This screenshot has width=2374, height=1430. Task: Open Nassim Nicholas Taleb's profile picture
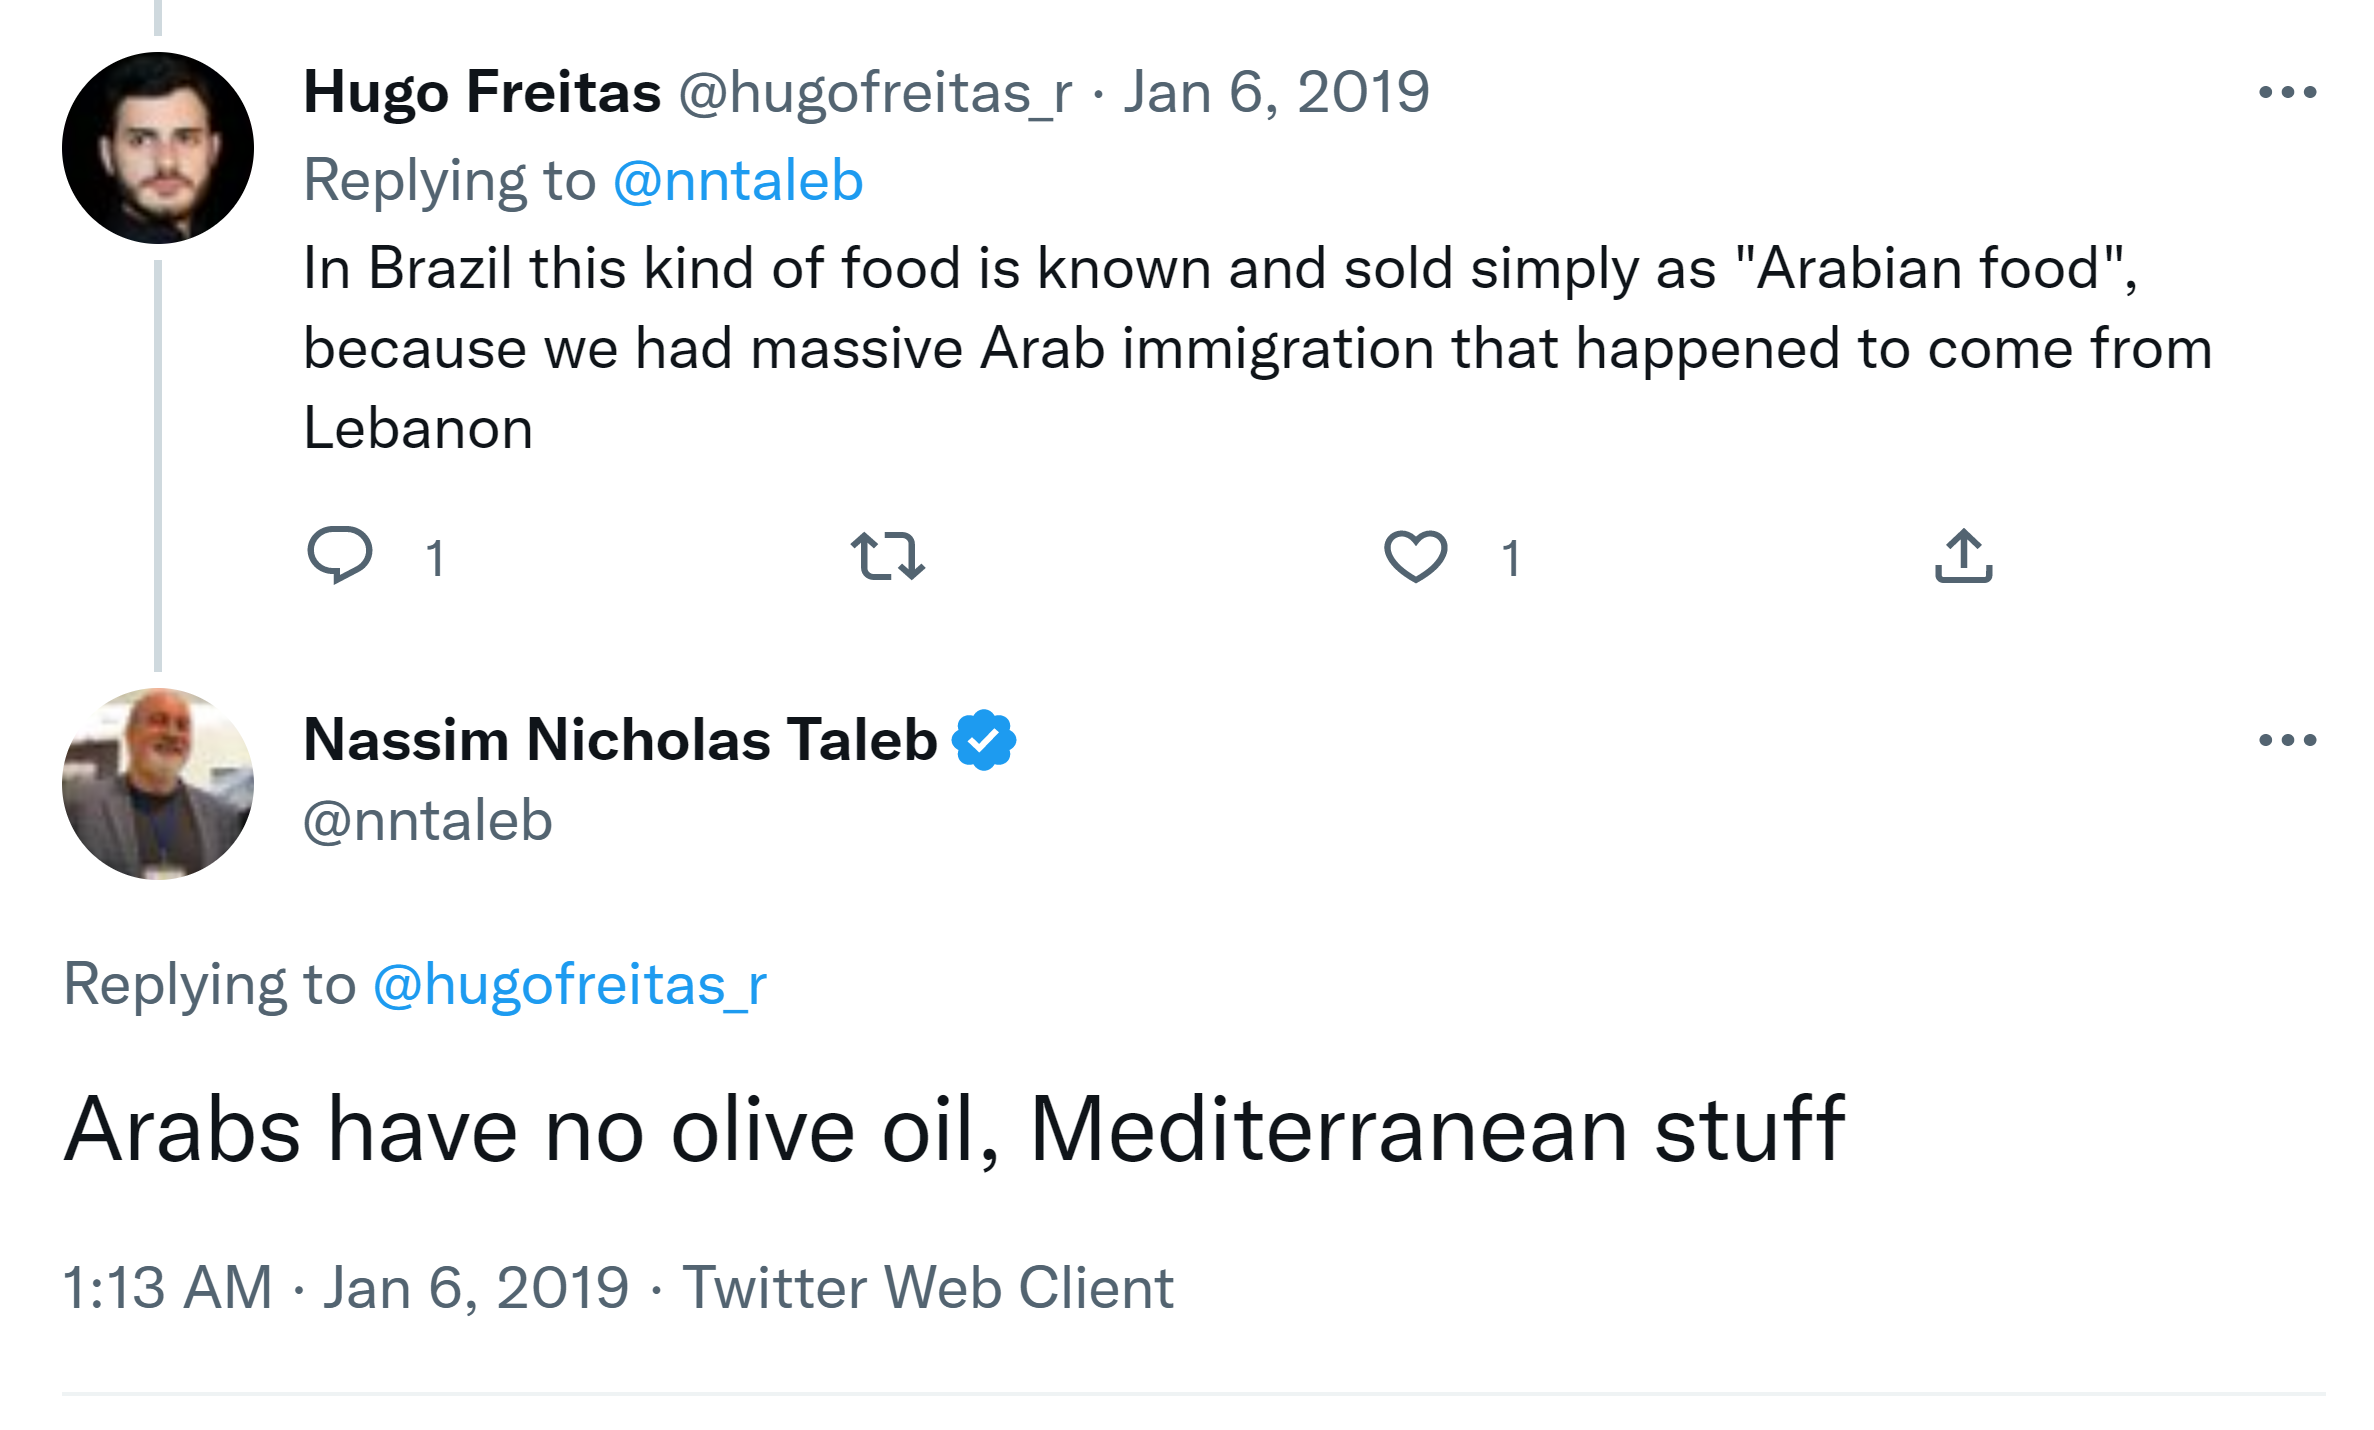click(x=158, y=783)
